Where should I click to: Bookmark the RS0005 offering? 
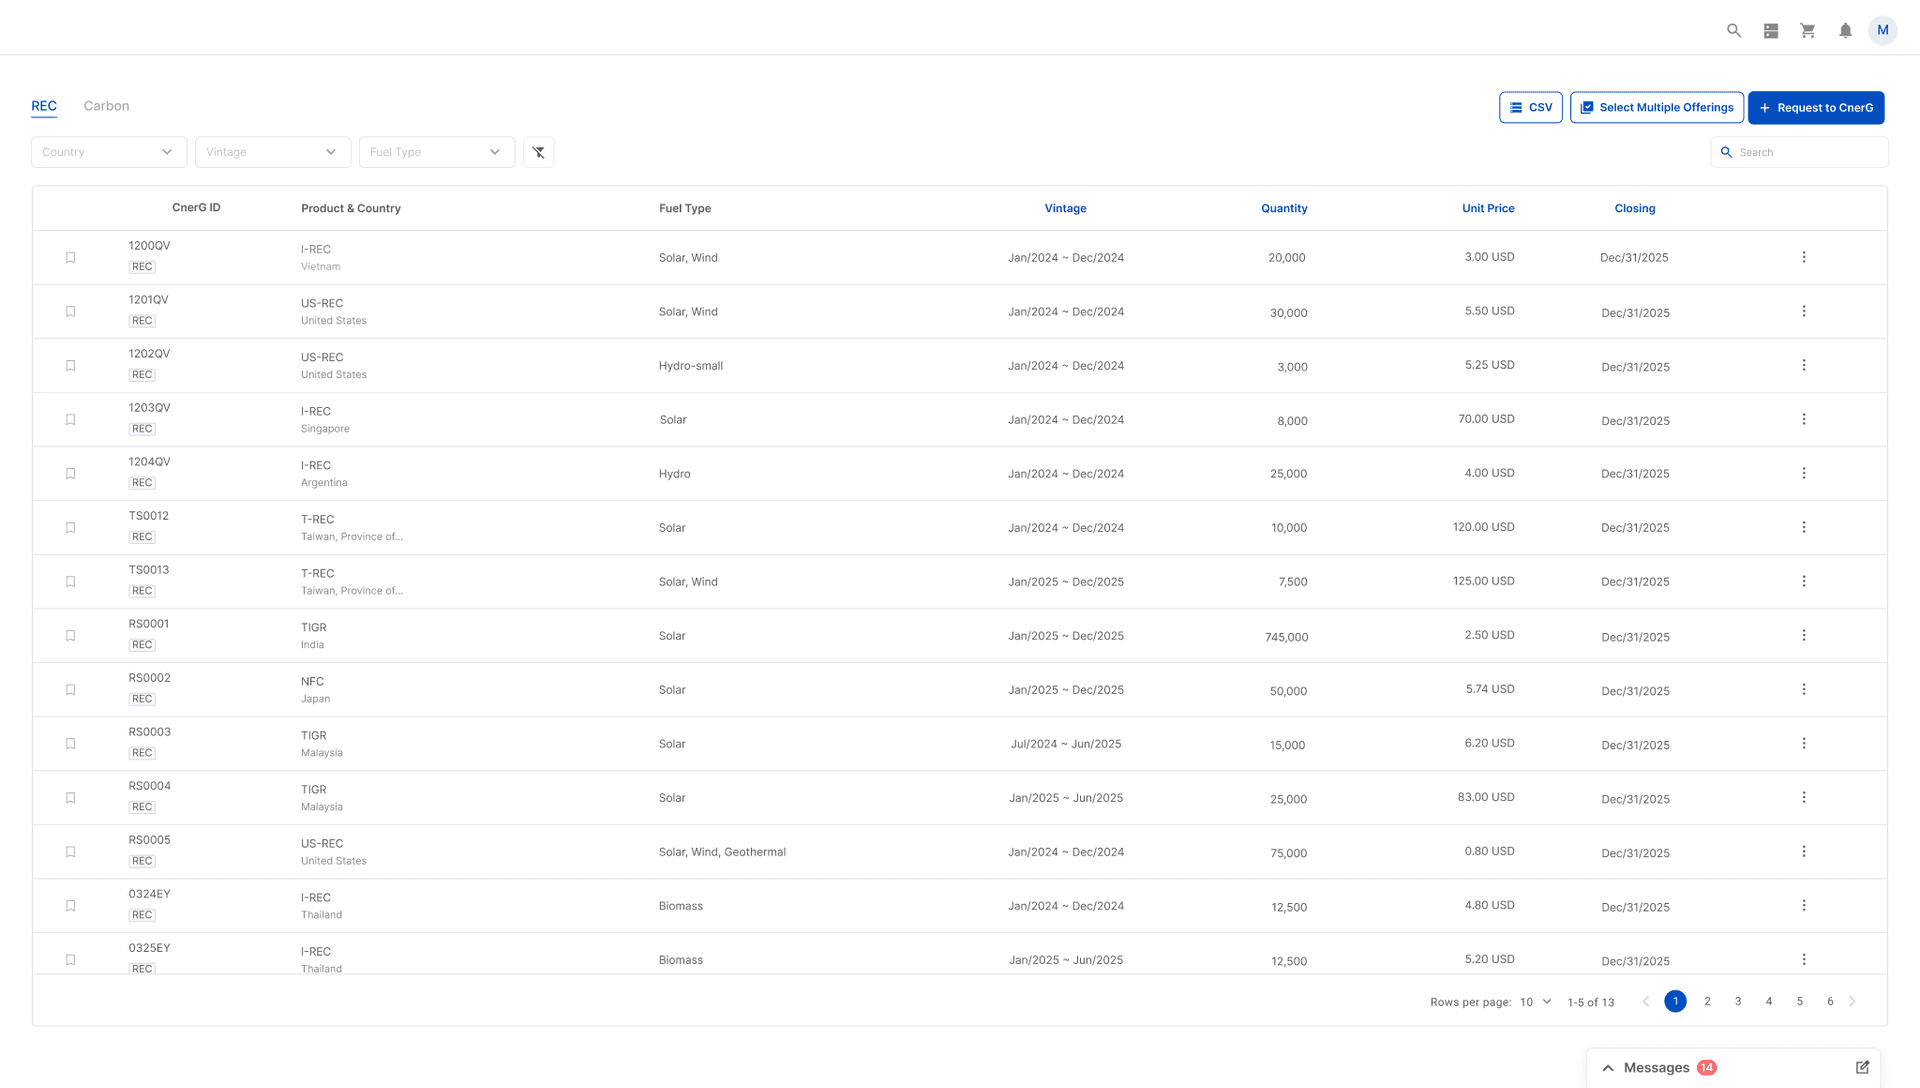[70, 851]
